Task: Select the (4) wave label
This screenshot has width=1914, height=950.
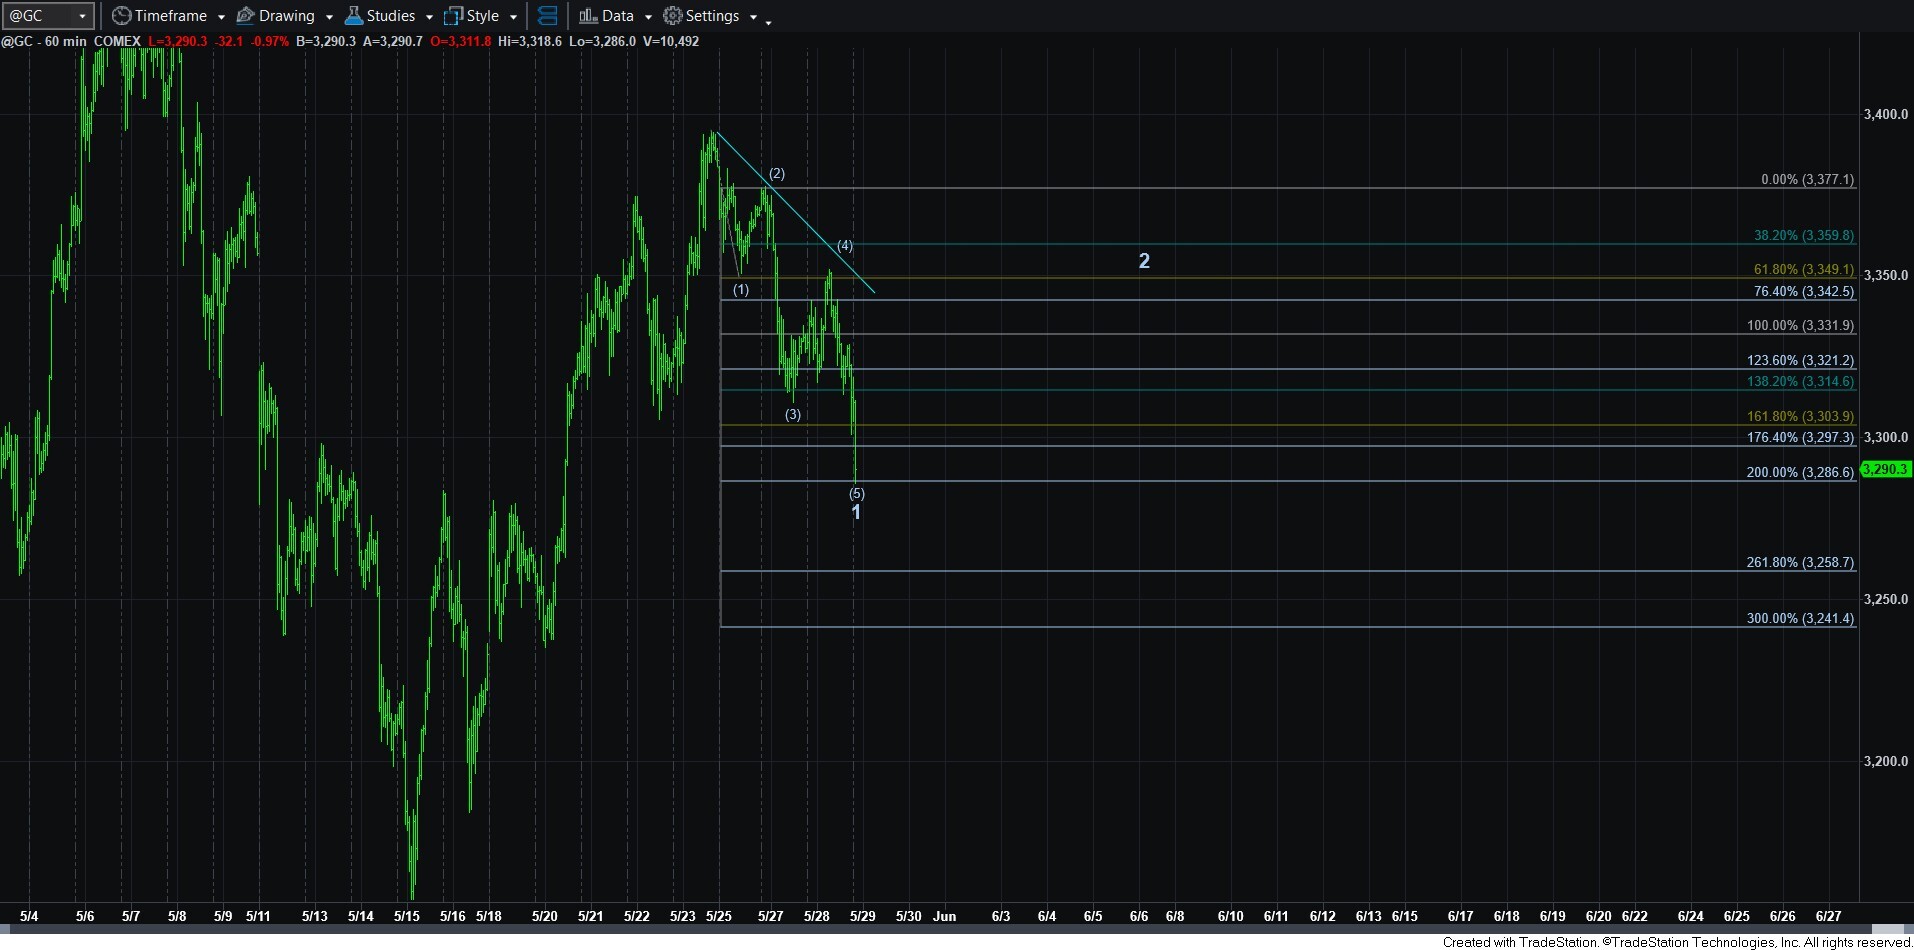Action: coord(845,245)
